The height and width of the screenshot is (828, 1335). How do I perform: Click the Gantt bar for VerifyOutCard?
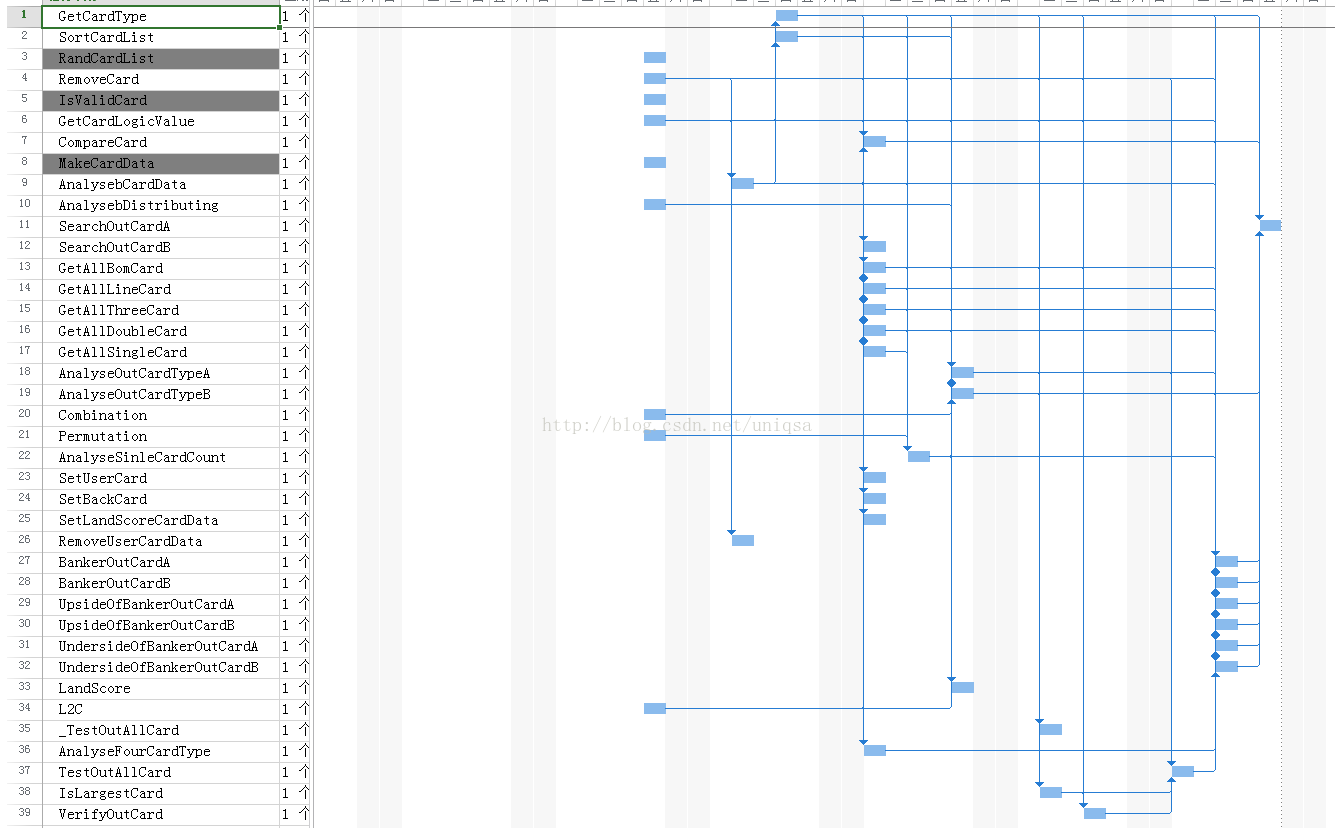pos(1095,813)
